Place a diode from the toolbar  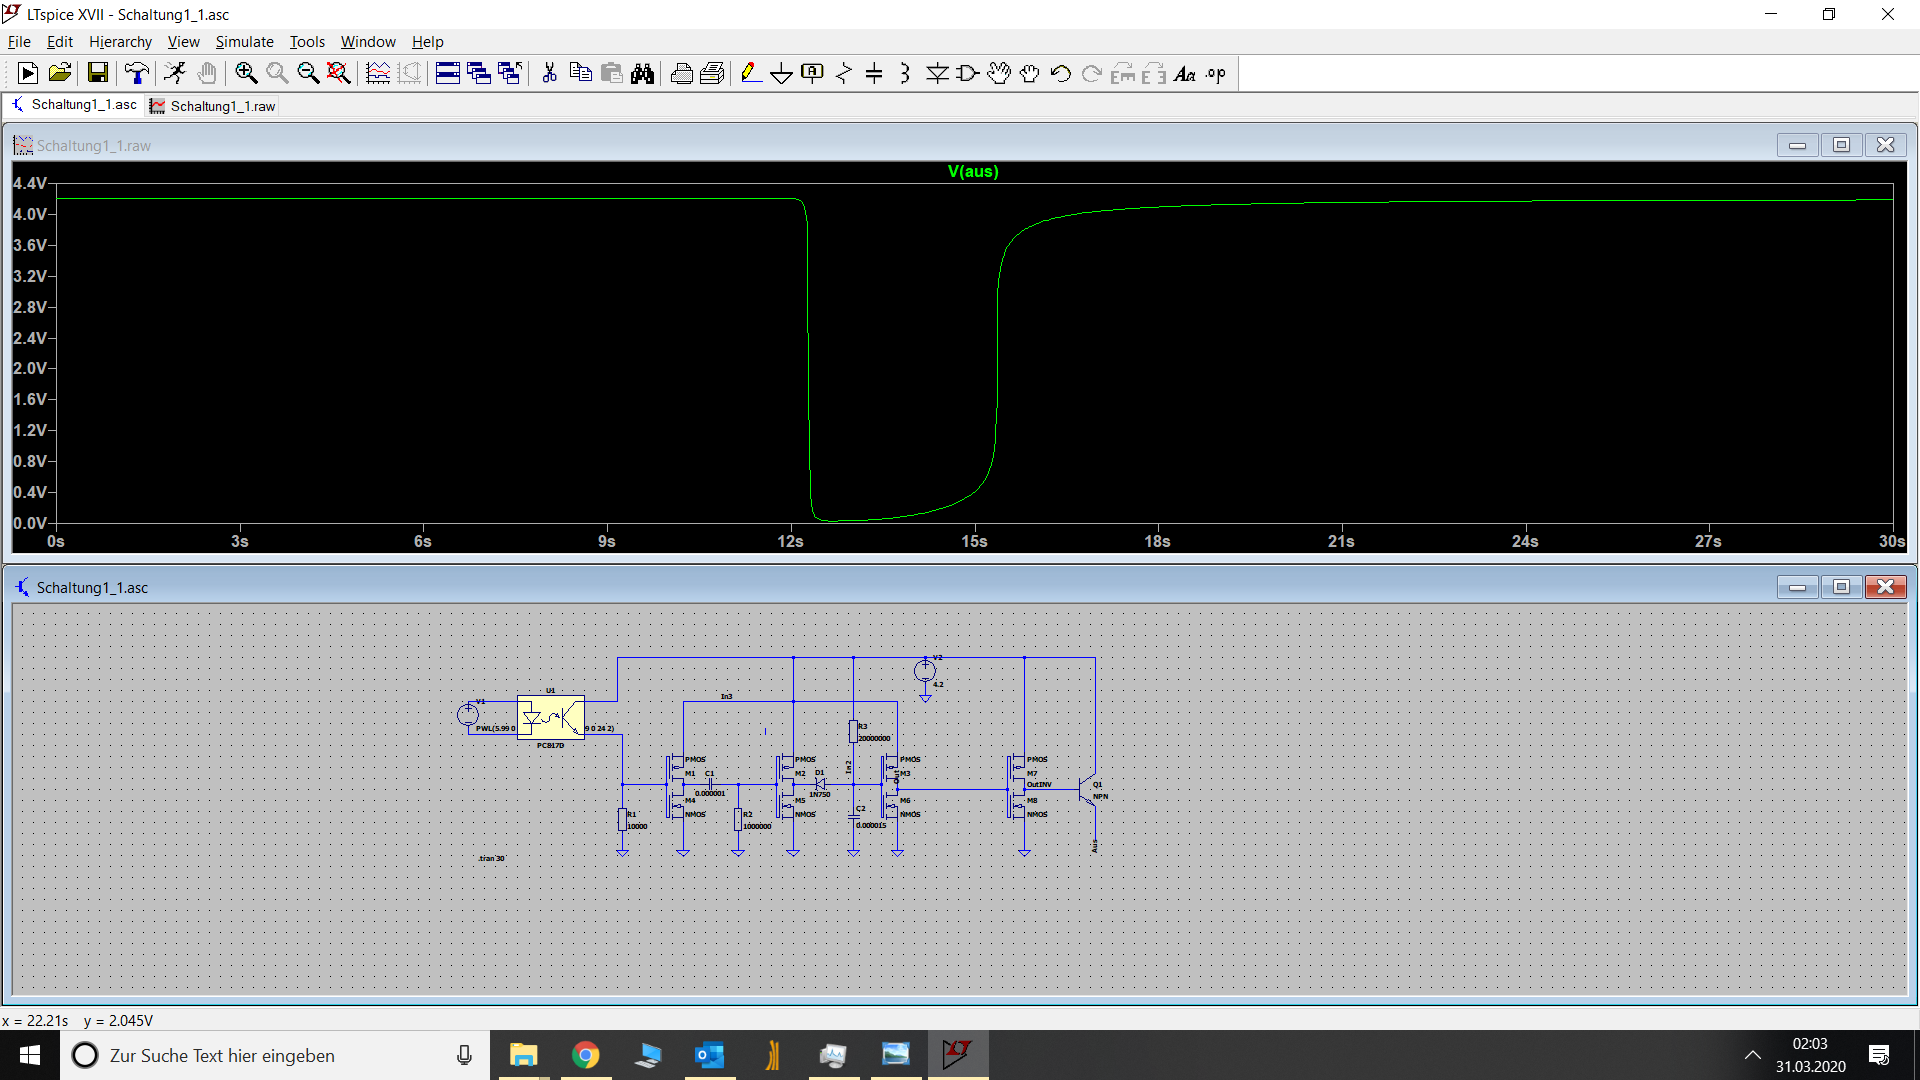pyautogui.click(x=937, y=73)
